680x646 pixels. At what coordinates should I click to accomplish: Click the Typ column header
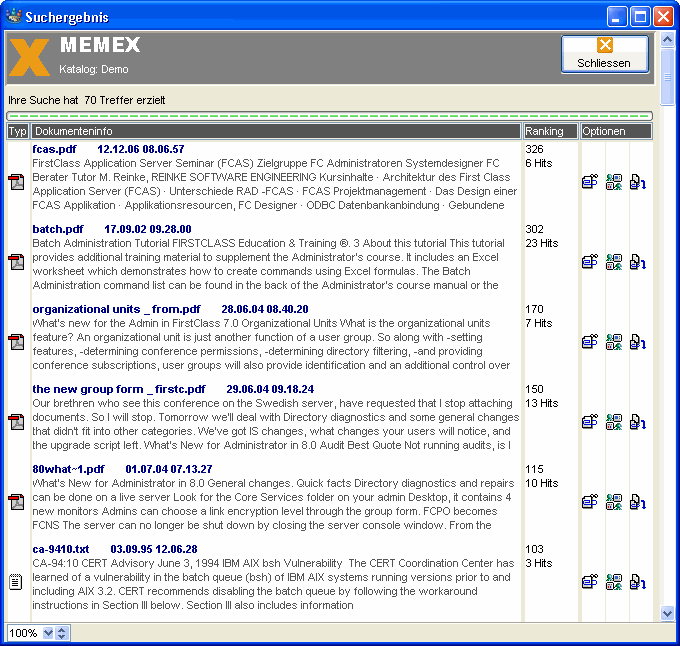tap(18, 131)
